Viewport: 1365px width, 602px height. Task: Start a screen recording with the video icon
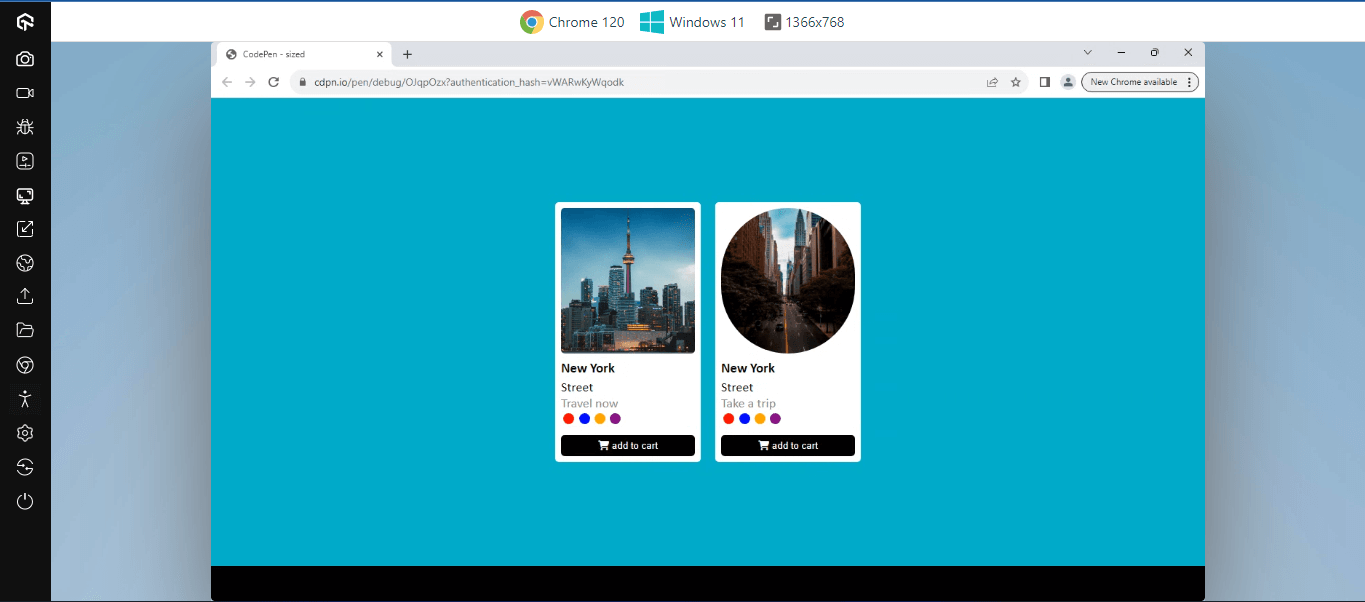point(25,92)
